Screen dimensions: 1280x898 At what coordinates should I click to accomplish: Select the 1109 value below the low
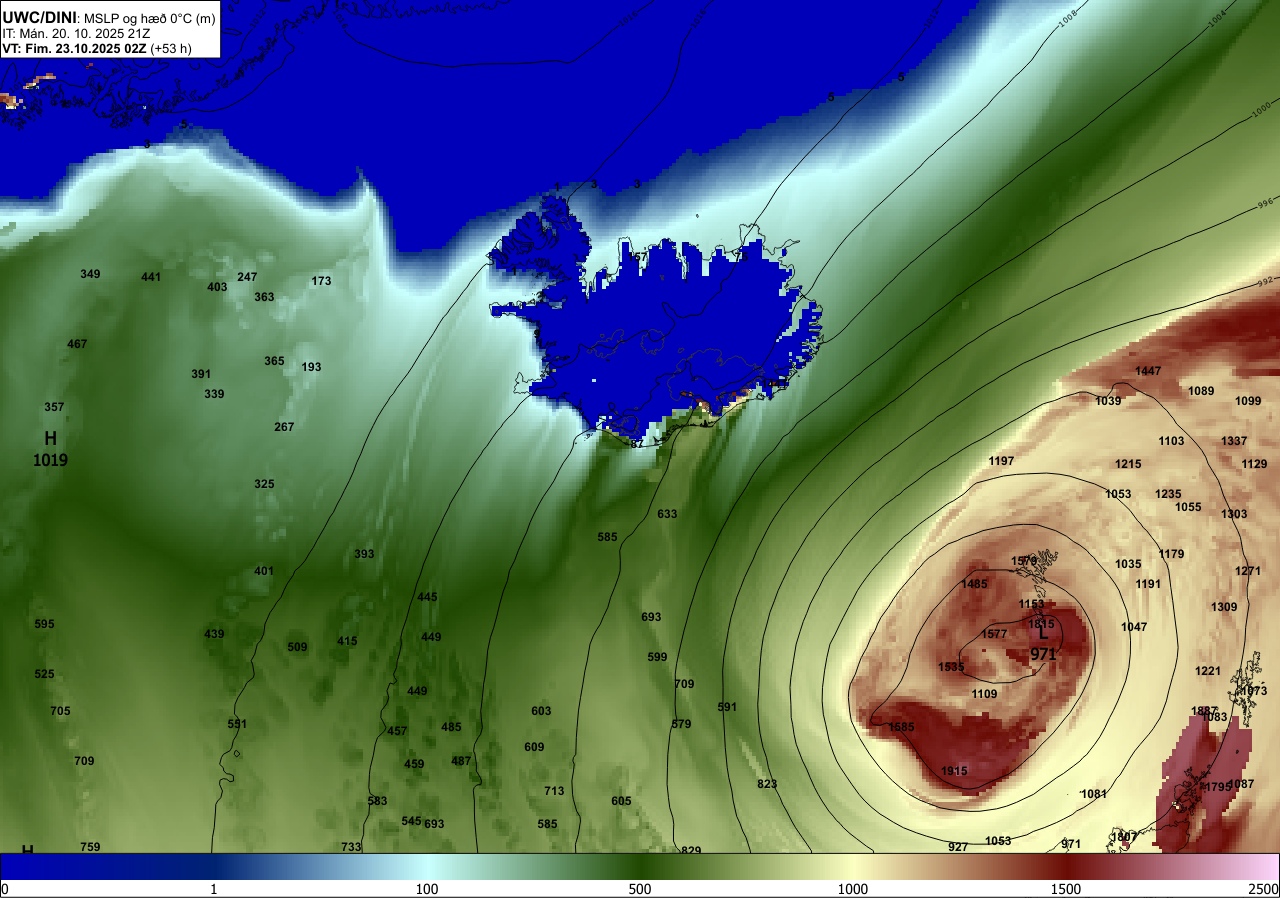[x=984, y=694]
